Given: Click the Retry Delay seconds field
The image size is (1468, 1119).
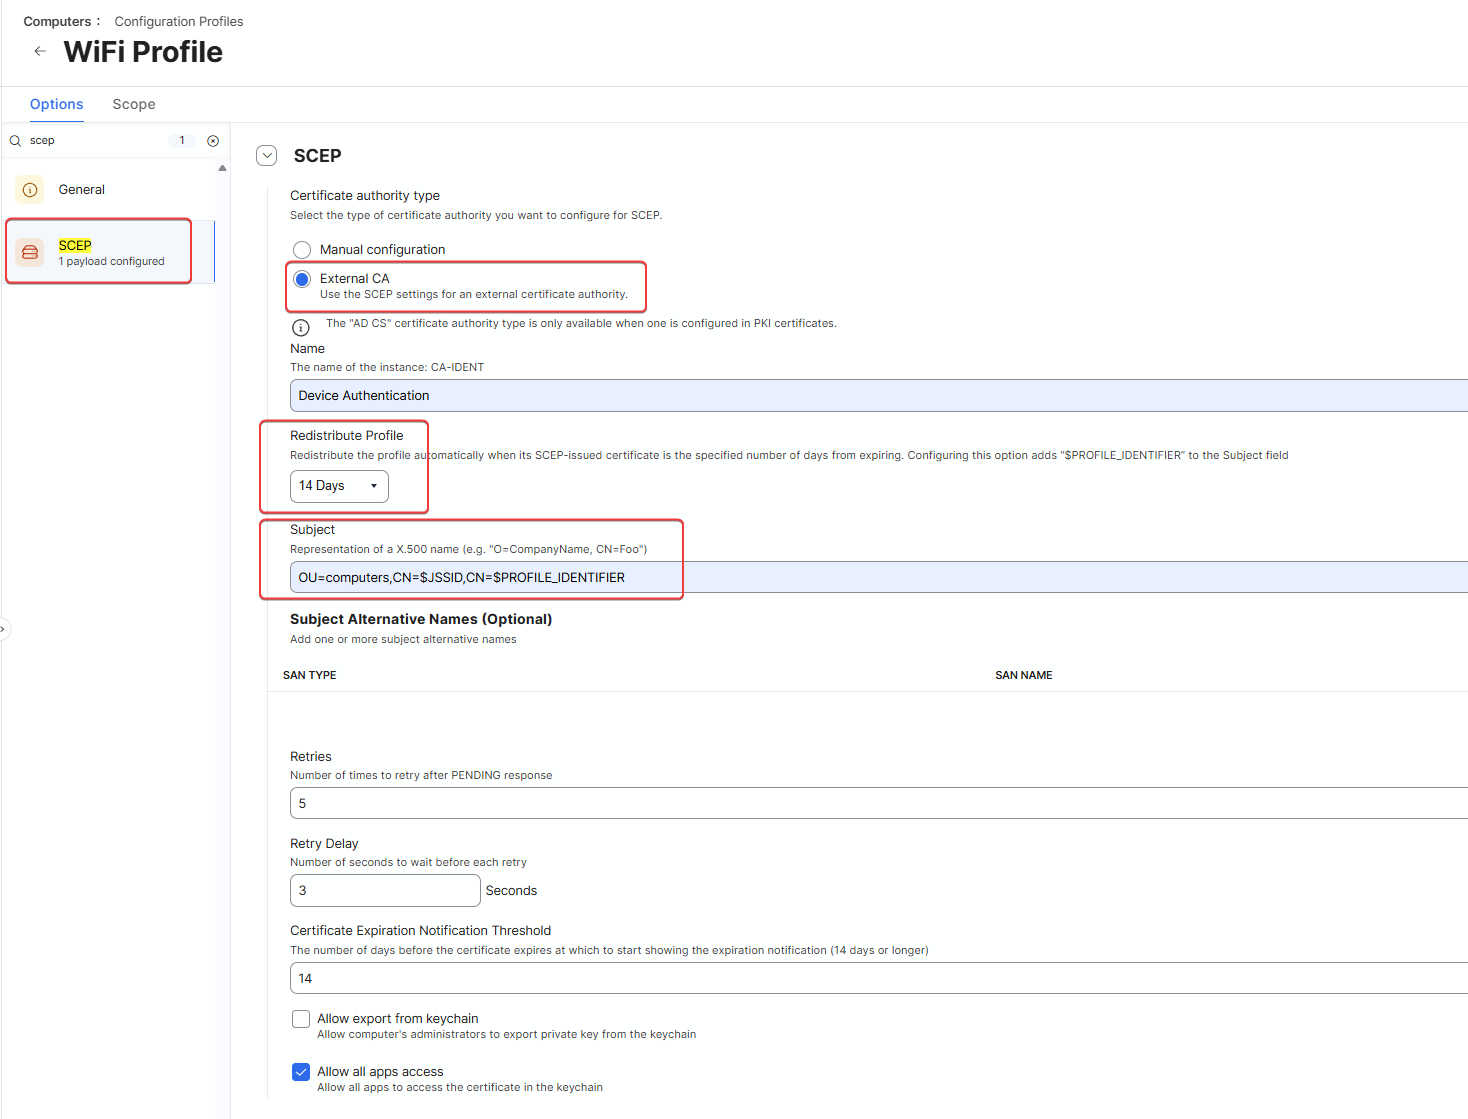Looking at the screenshot, I should [x=385, y=891].
